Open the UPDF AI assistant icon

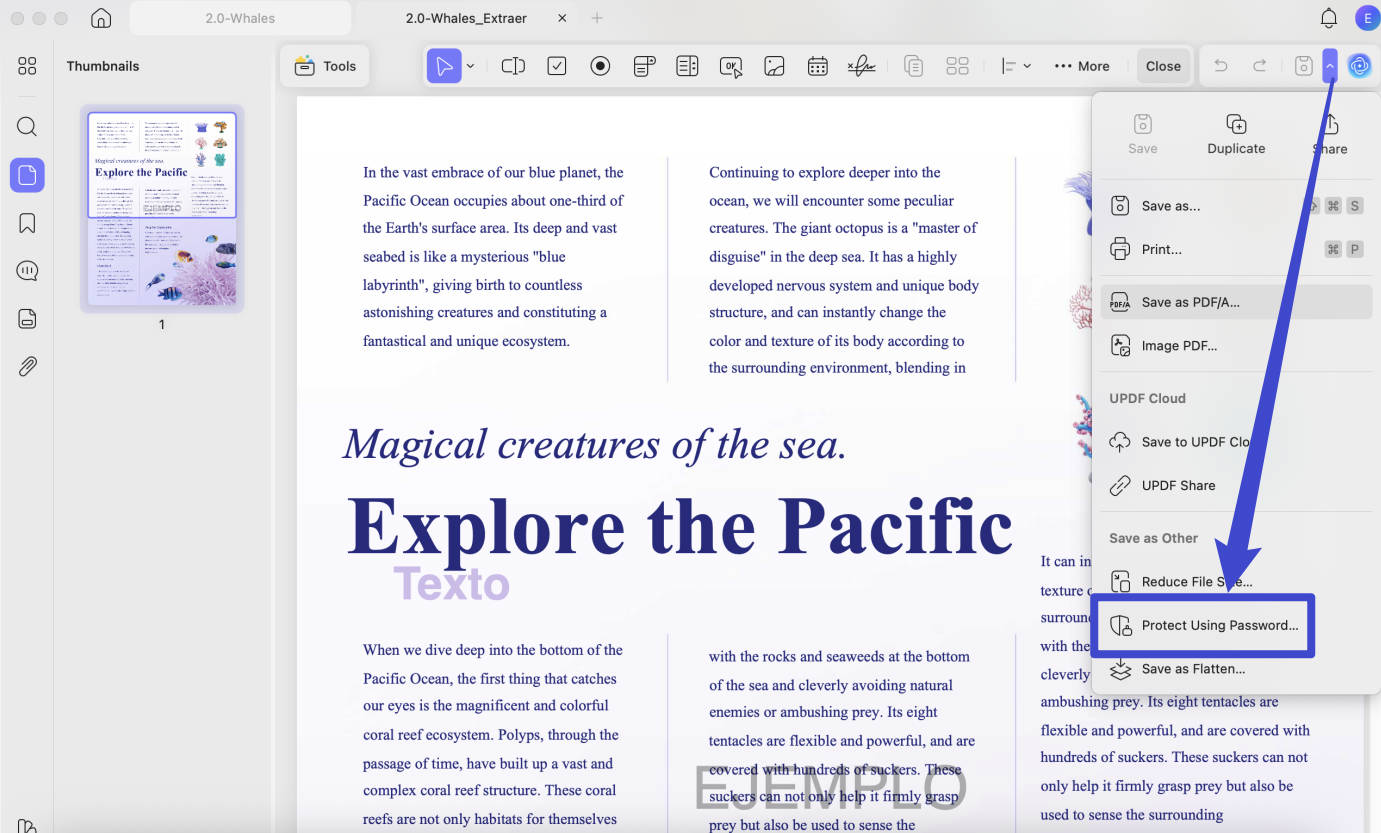coord(1359,66)
